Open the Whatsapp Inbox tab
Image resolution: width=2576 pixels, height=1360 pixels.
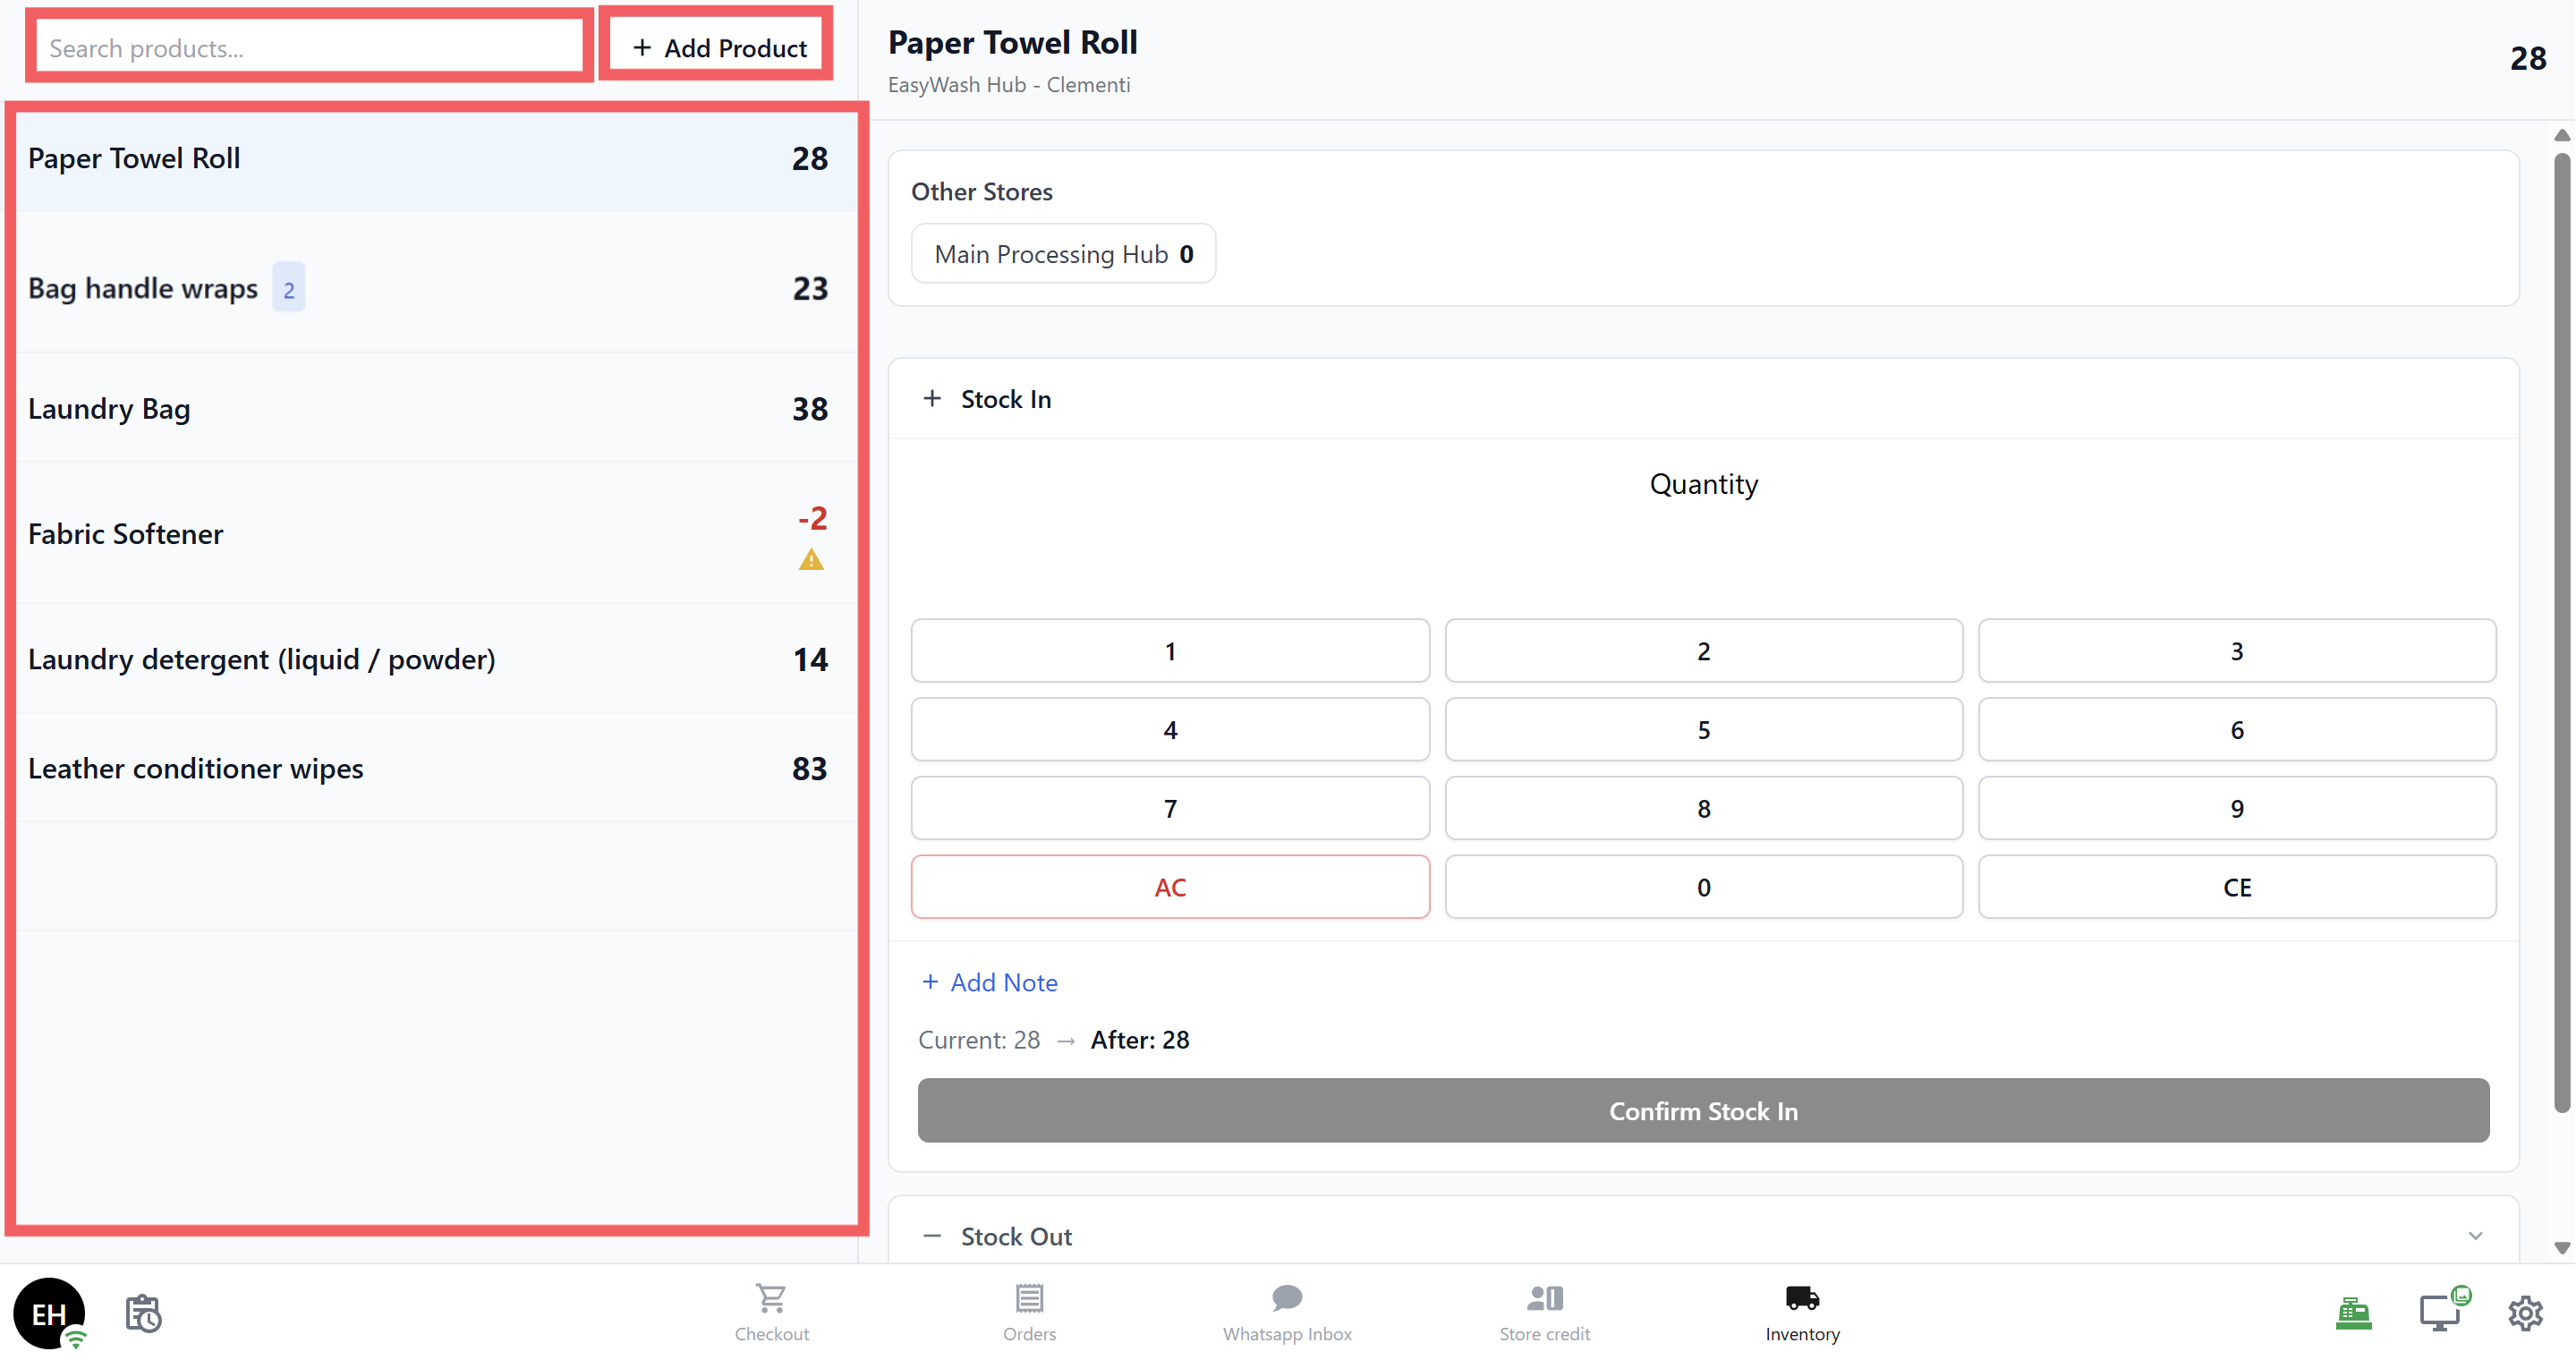(x=1287, y=1313)
